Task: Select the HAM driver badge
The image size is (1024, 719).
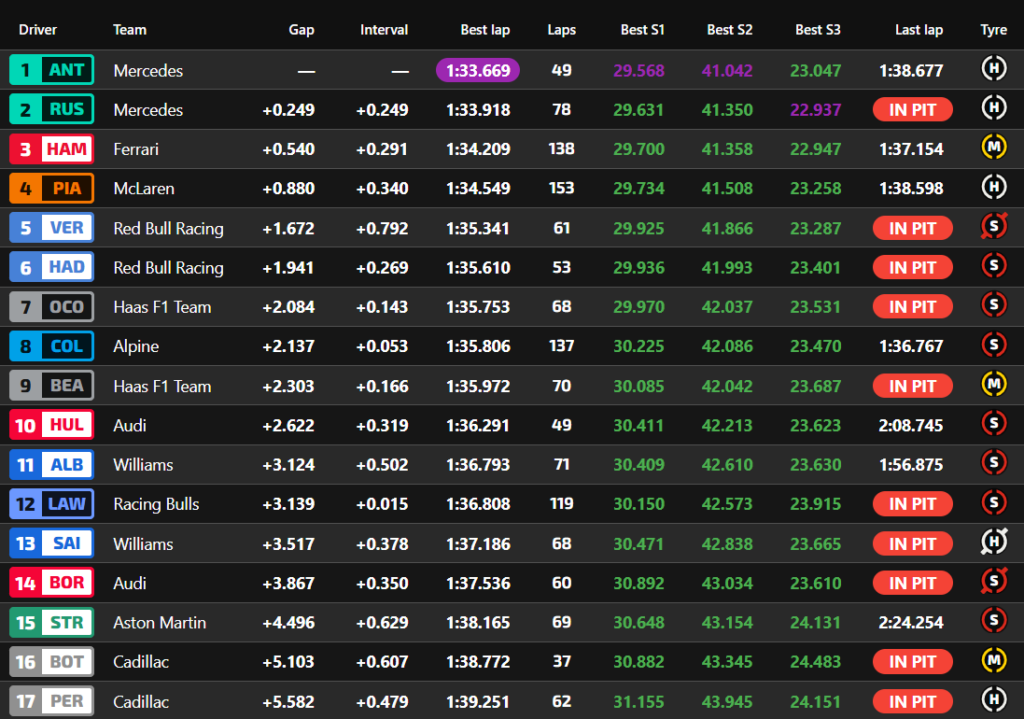Action: coord(52,149)
